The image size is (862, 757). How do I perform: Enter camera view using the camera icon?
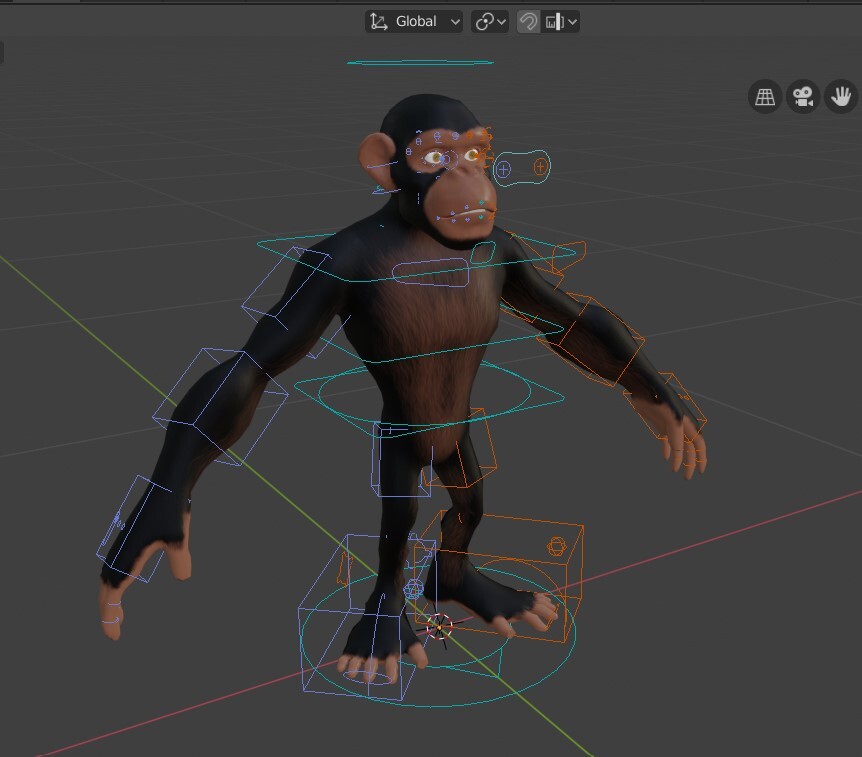[x=802, y=96]
